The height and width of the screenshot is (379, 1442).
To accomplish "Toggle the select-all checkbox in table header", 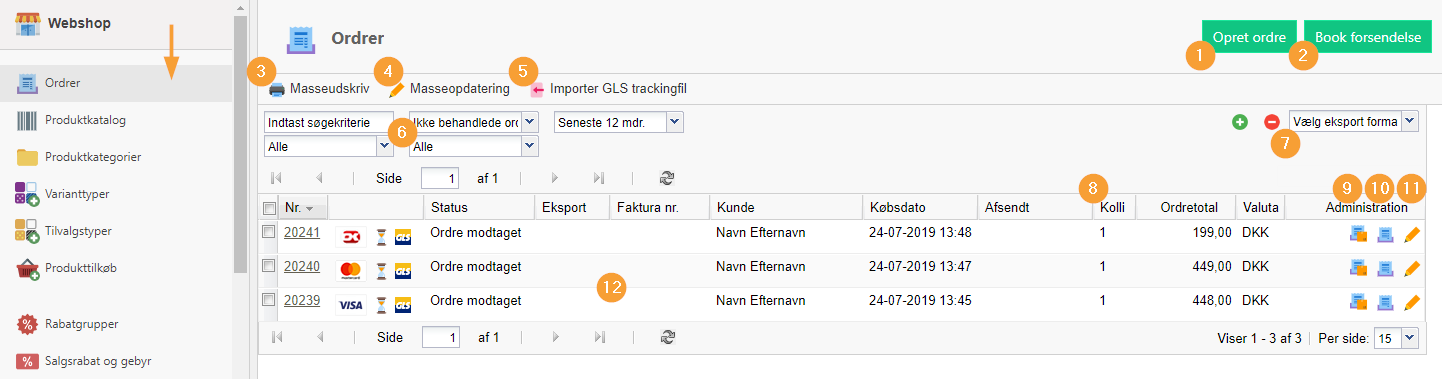I will (x=268, y=208).
